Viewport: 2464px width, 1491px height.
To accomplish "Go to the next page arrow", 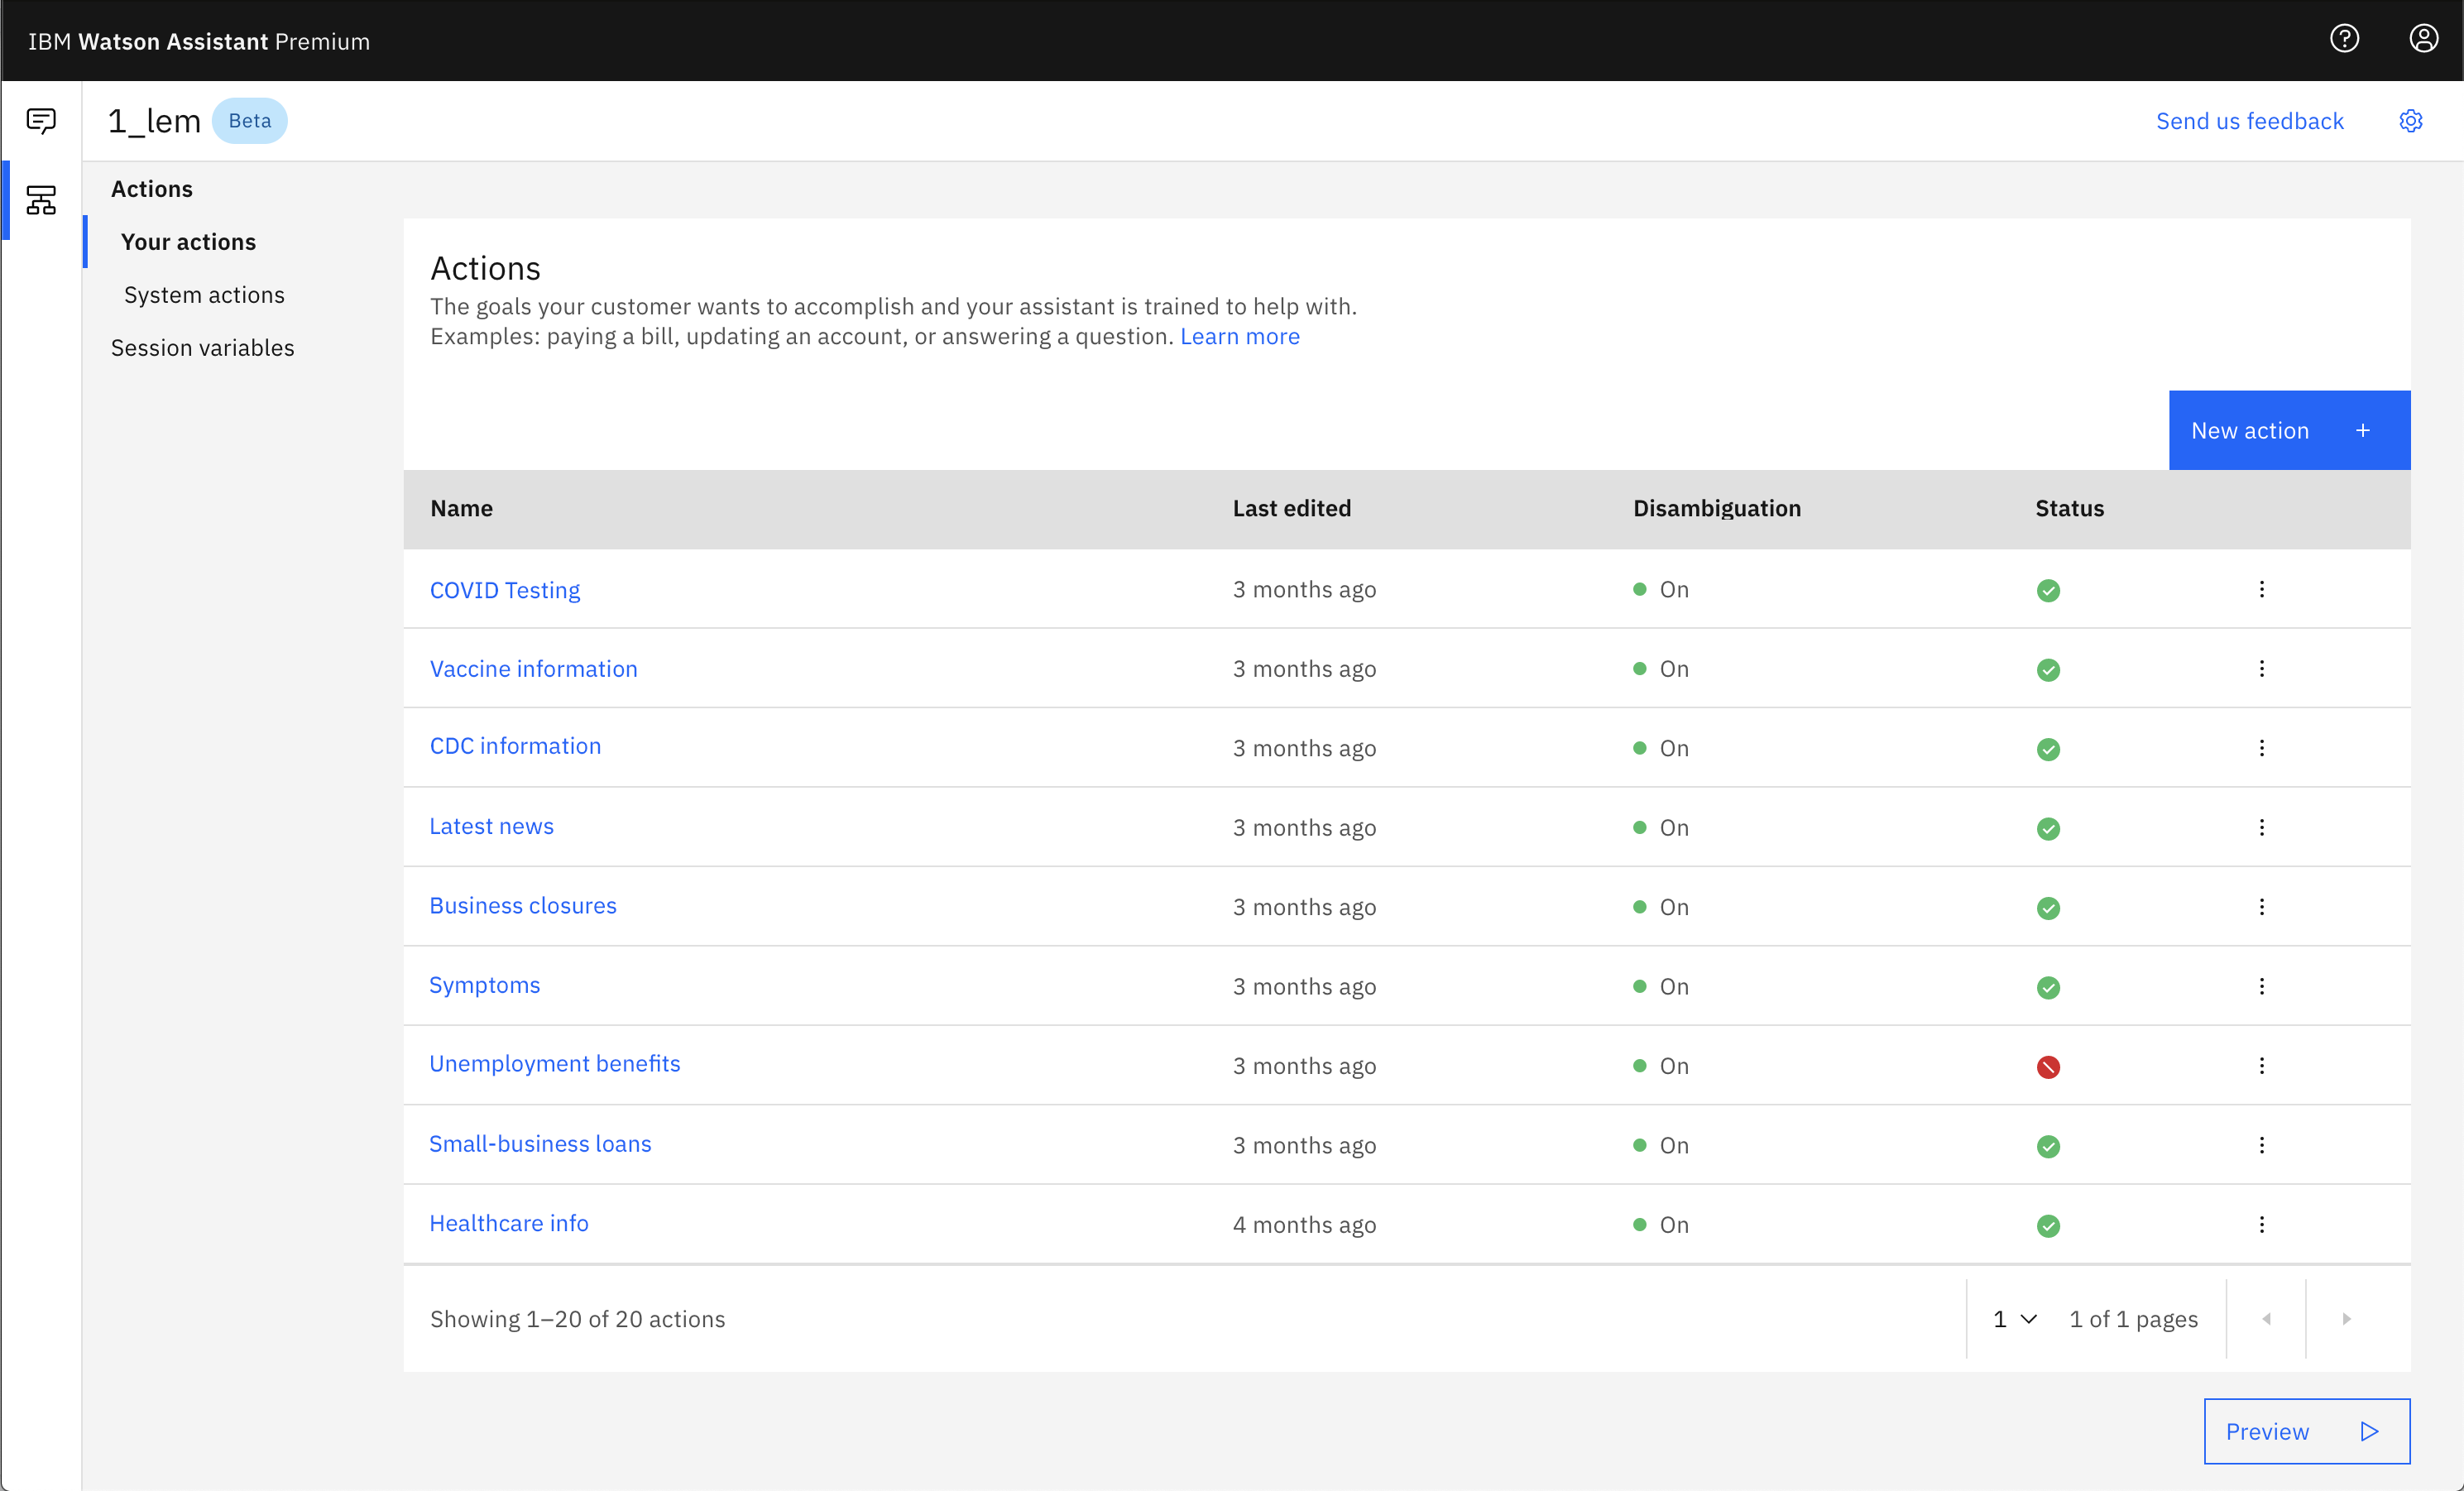I will [x=2345, y=1319].
